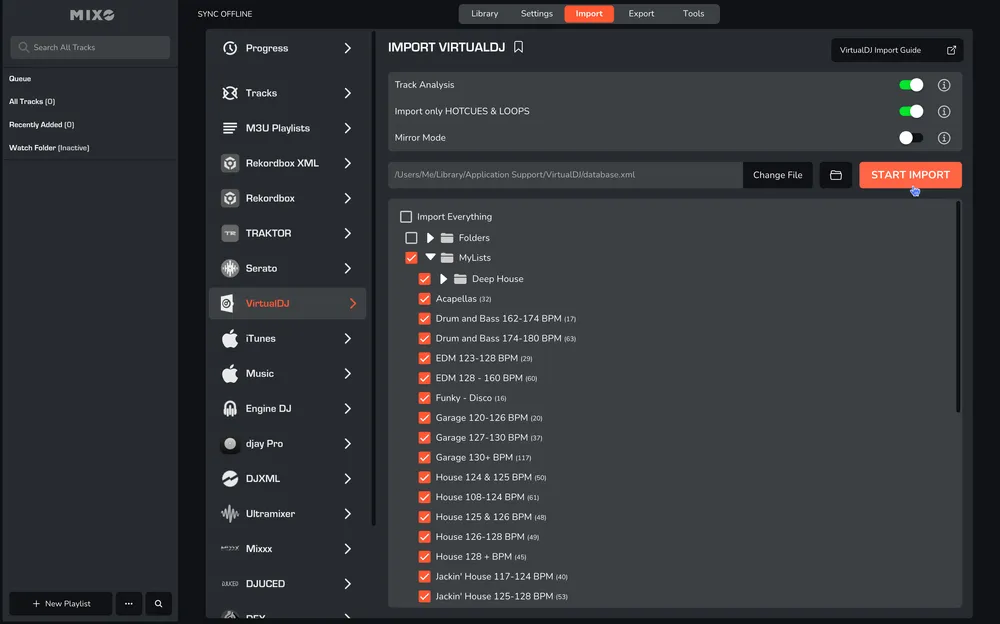The height and width of the screenshot is (624, 1000).
Task: Open the folder browser icon near Change File
Action: [x=835, y=175]
